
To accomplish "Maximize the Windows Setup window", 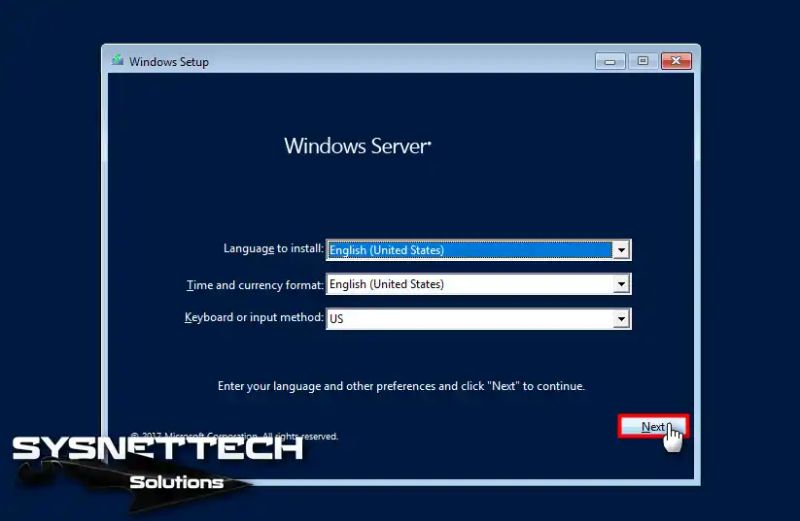I will (642, 61).
